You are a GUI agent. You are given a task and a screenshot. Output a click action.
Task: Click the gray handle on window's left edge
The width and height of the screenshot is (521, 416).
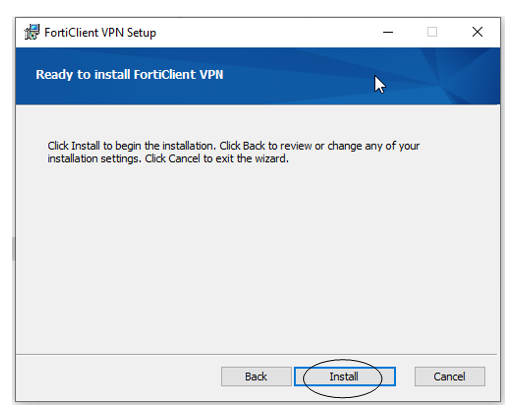pyautogui.click(x=14, y=249)
